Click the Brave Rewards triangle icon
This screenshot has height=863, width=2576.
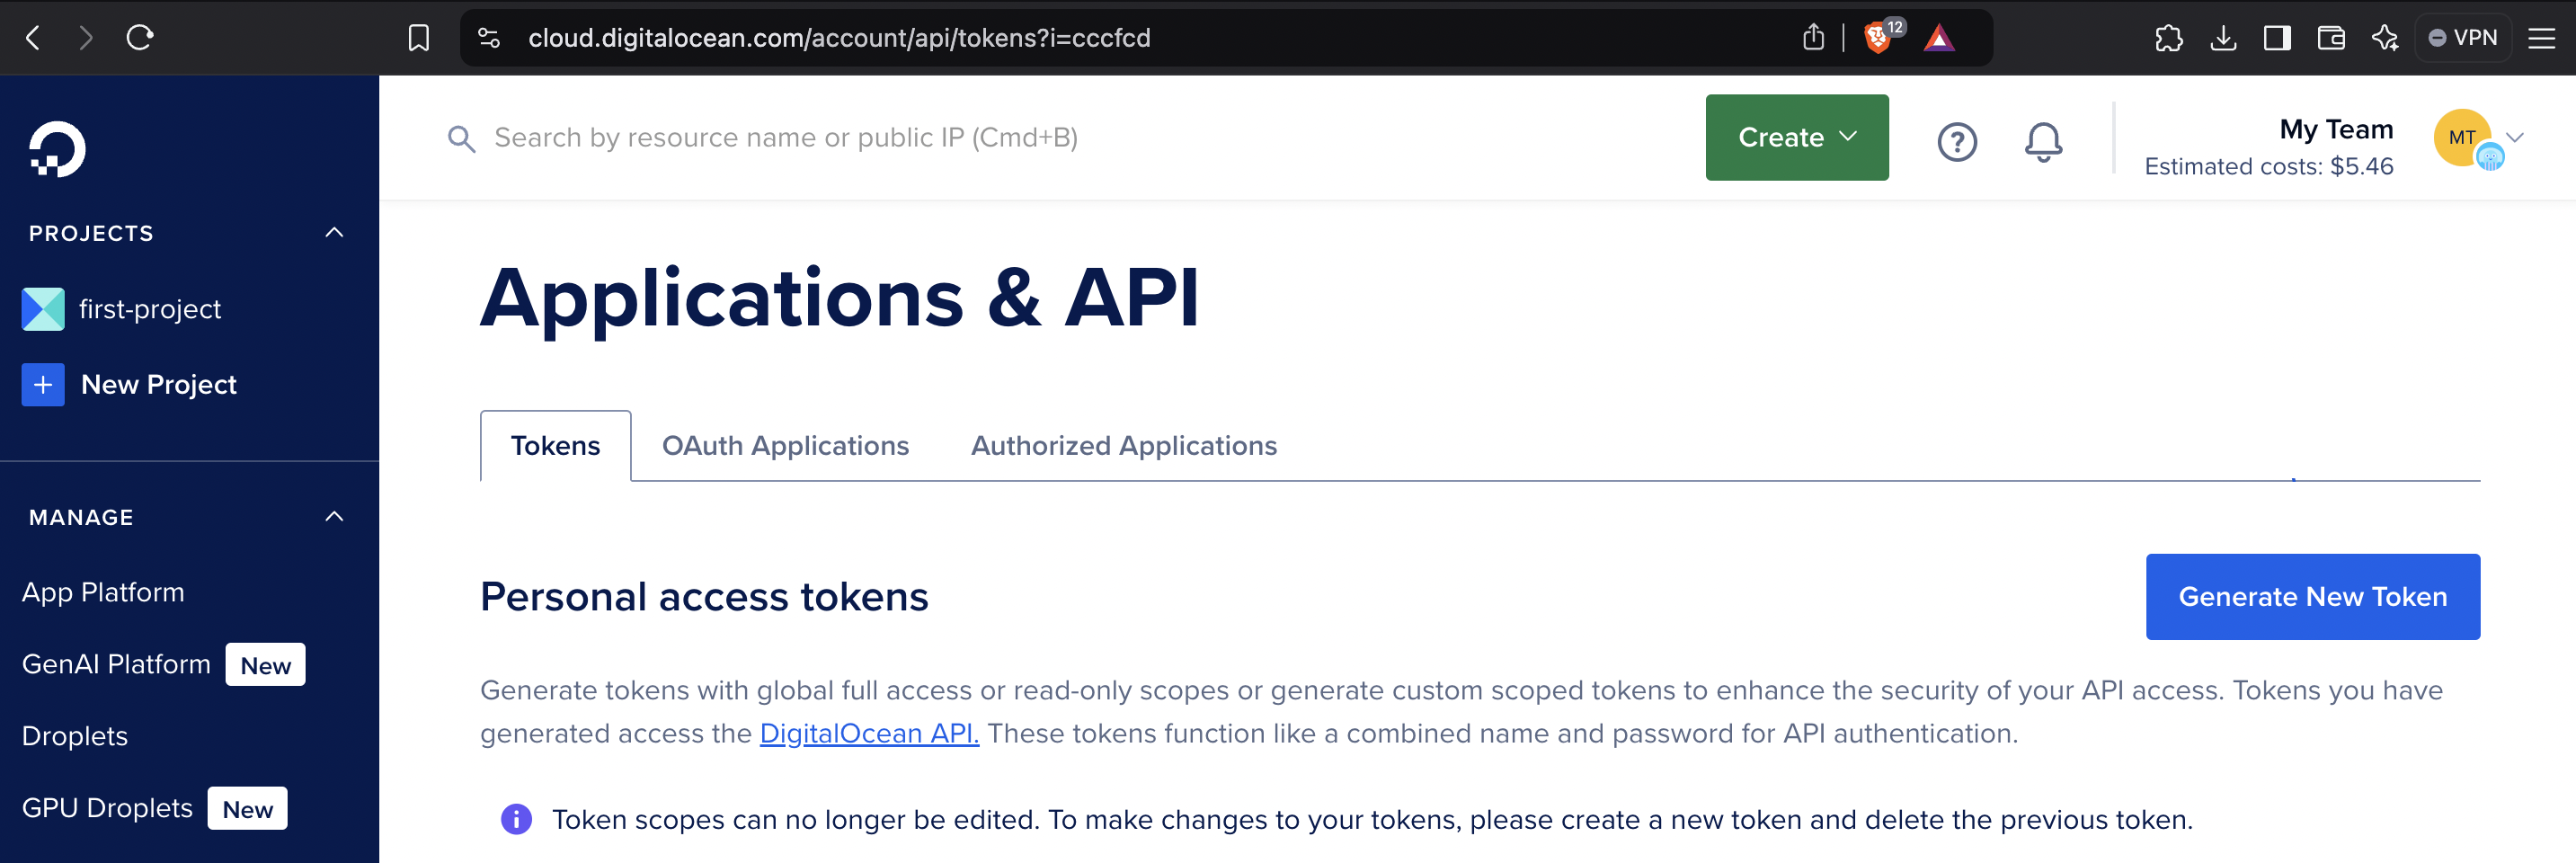1941,38
